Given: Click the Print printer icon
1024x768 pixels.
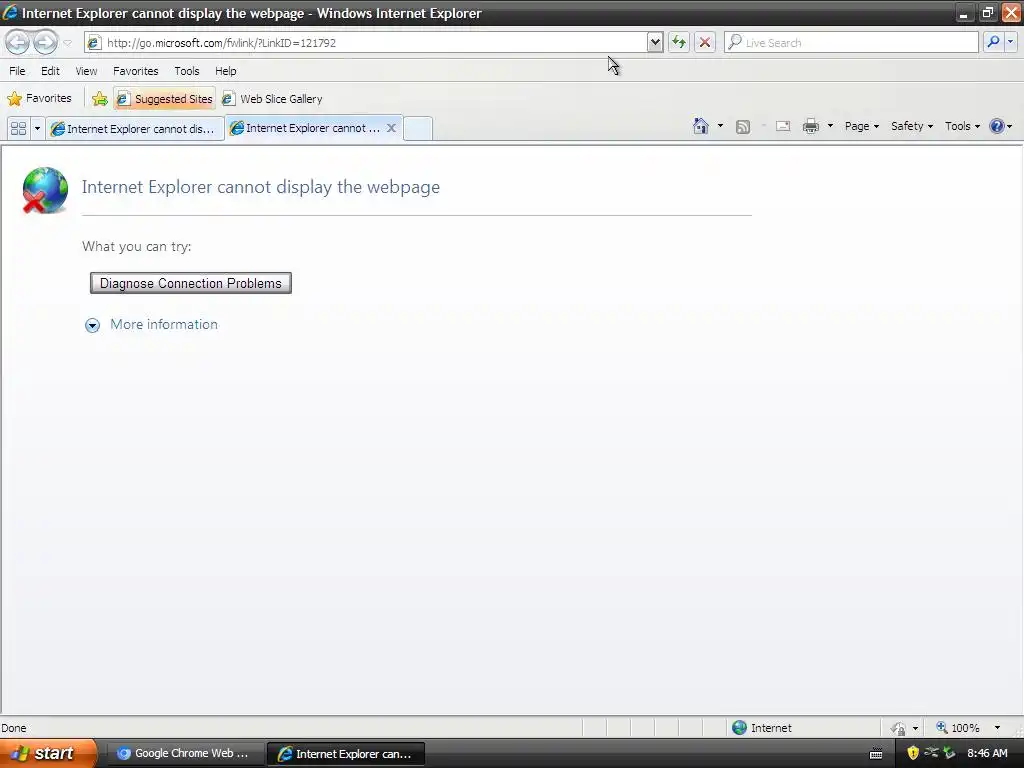Looking at the screenshot, I should tap(810, 126).
